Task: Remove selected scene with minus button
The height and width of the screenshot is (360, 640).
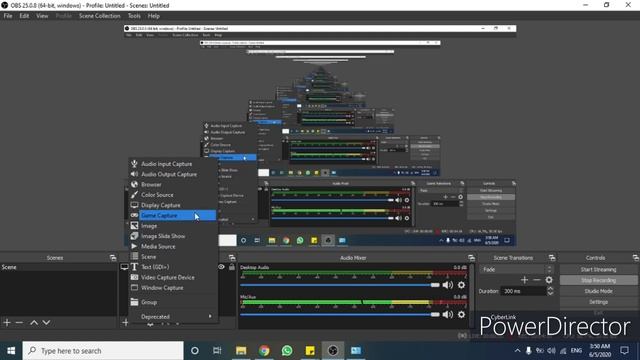Action: tap(19, 322)
